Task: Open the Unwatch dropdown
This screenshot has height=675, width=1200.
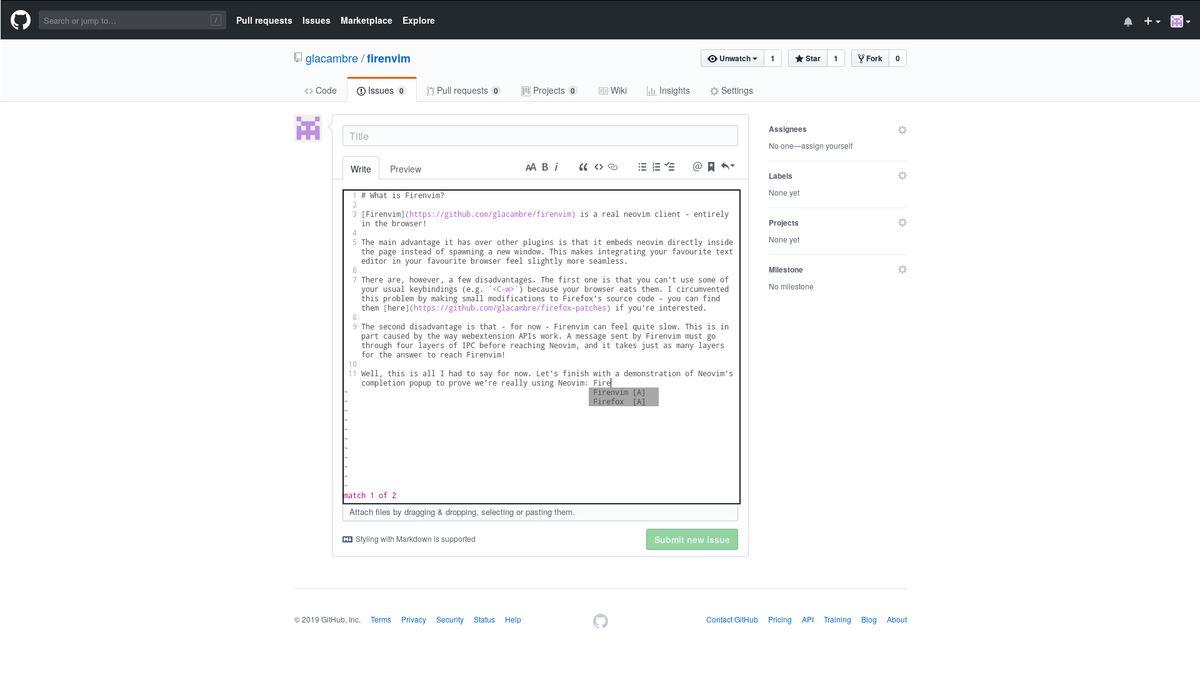Action: [732, 59]
